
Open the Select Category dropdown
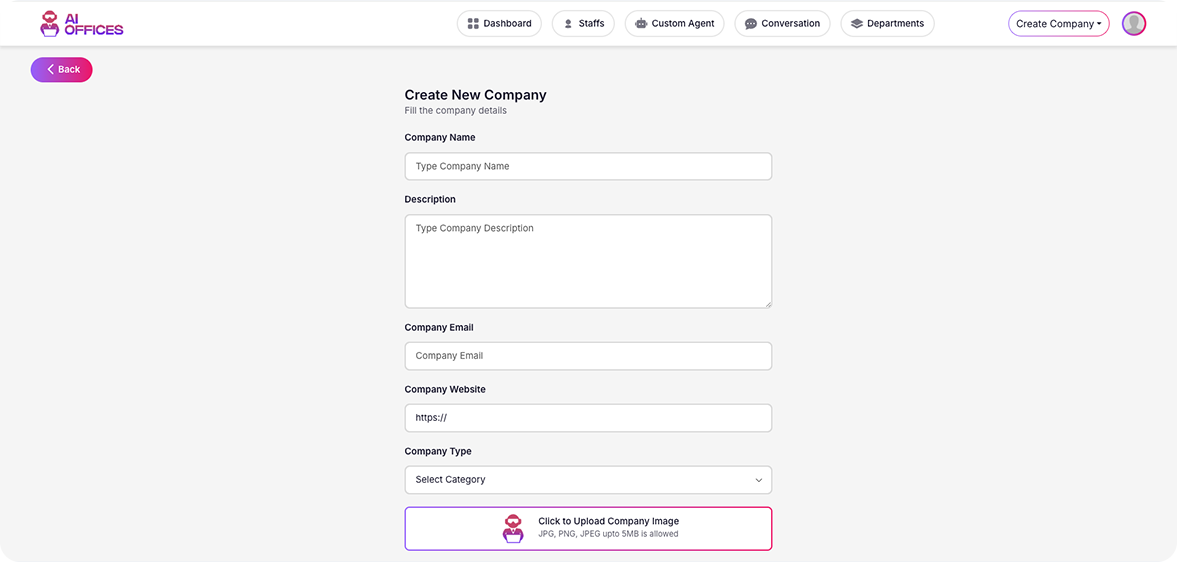click(588, 480)
